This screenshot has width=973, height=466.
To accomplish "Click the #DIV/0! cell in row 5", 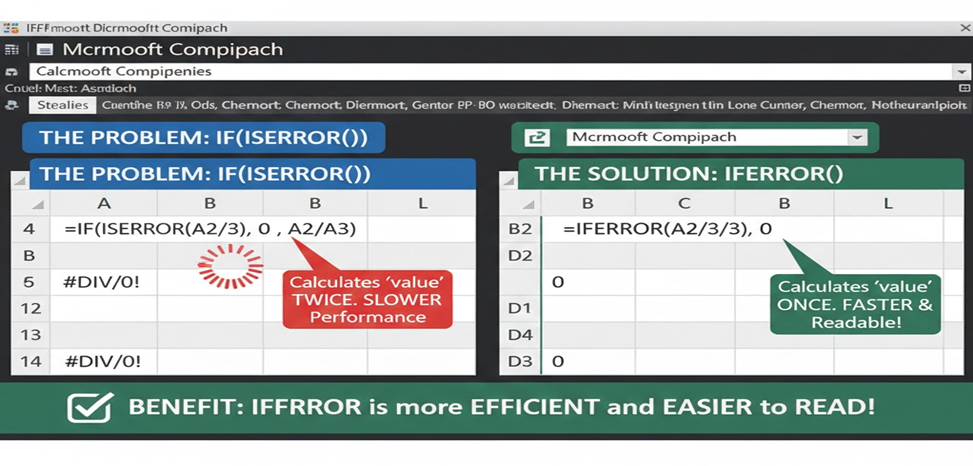I will [x=102, y=282].
